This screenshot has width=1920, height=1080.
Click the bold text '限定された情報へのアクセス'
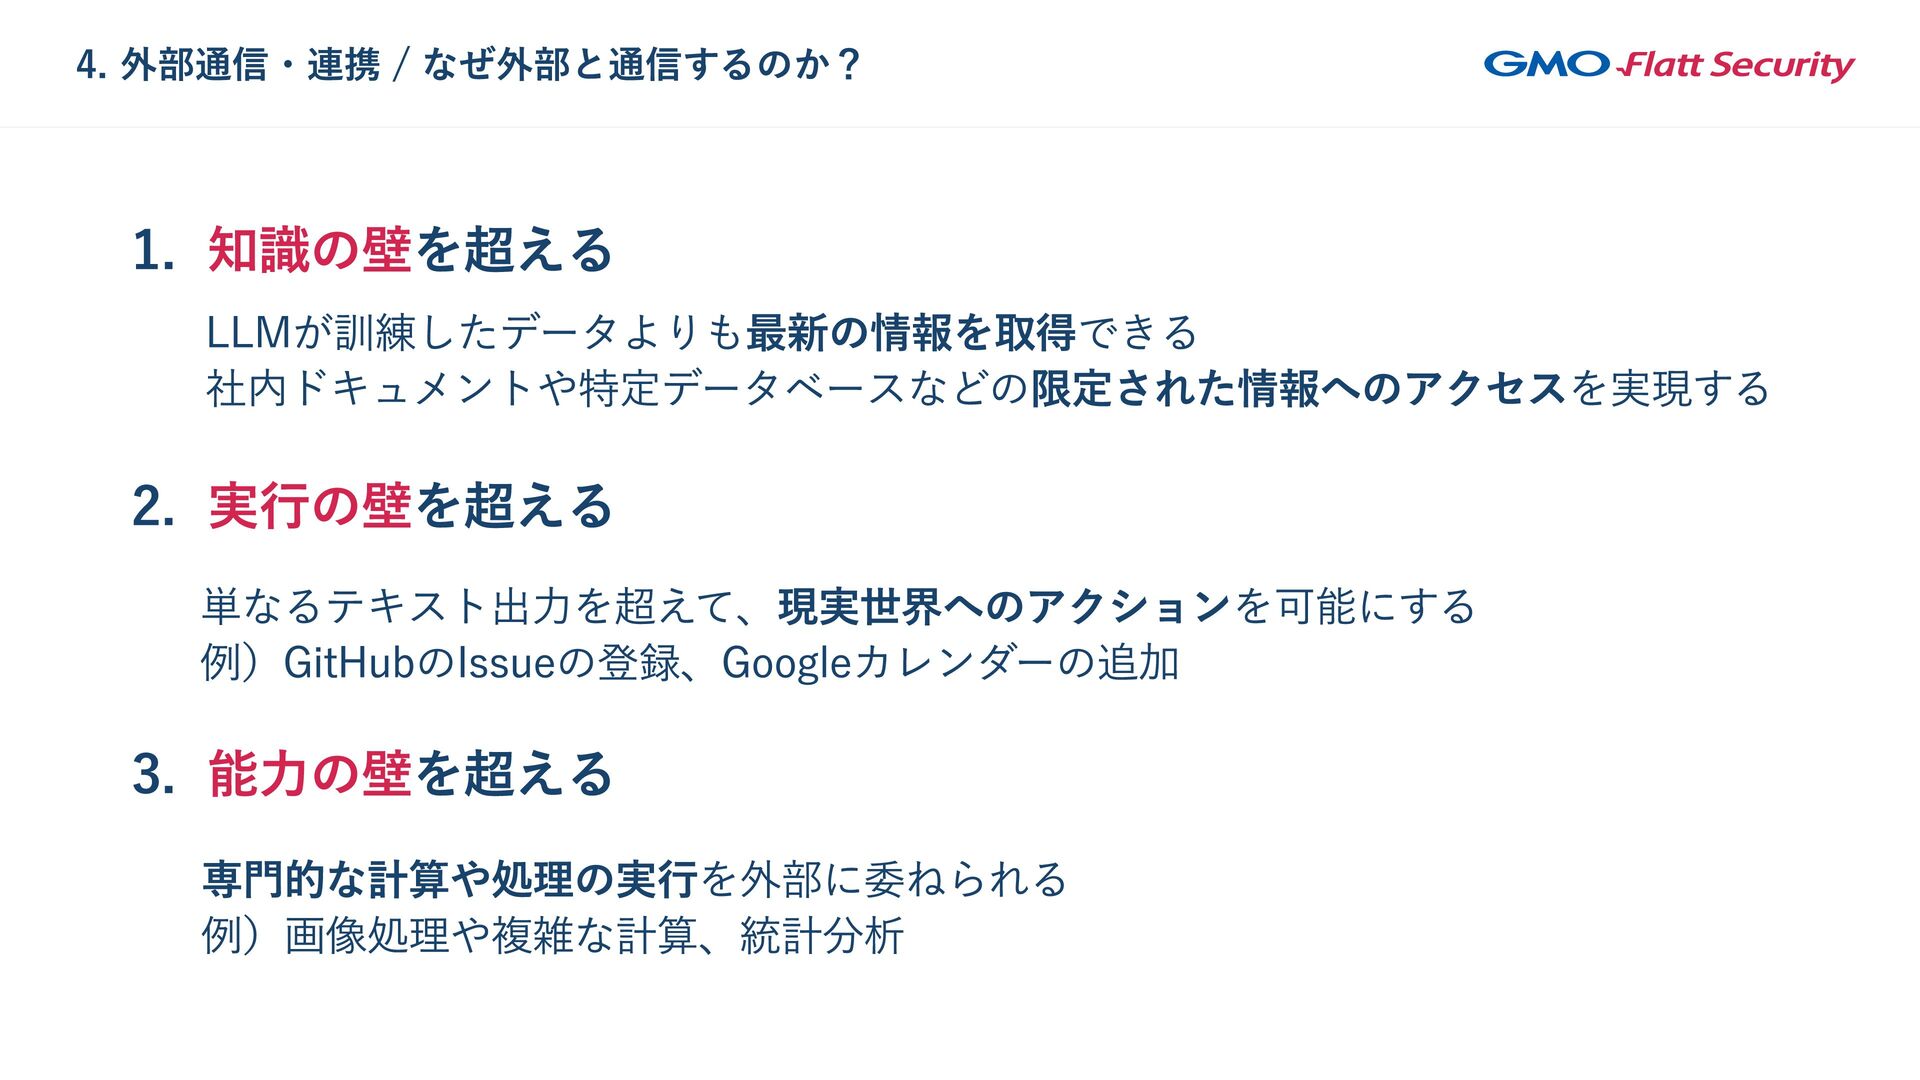tap(1299, 389)
